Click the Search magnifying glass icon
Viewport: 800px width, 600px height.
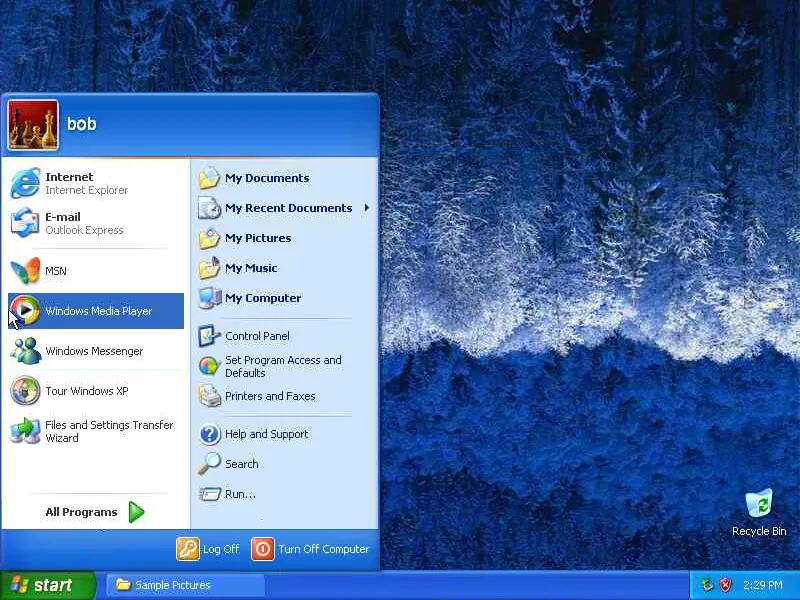click(x=209, y=464)
